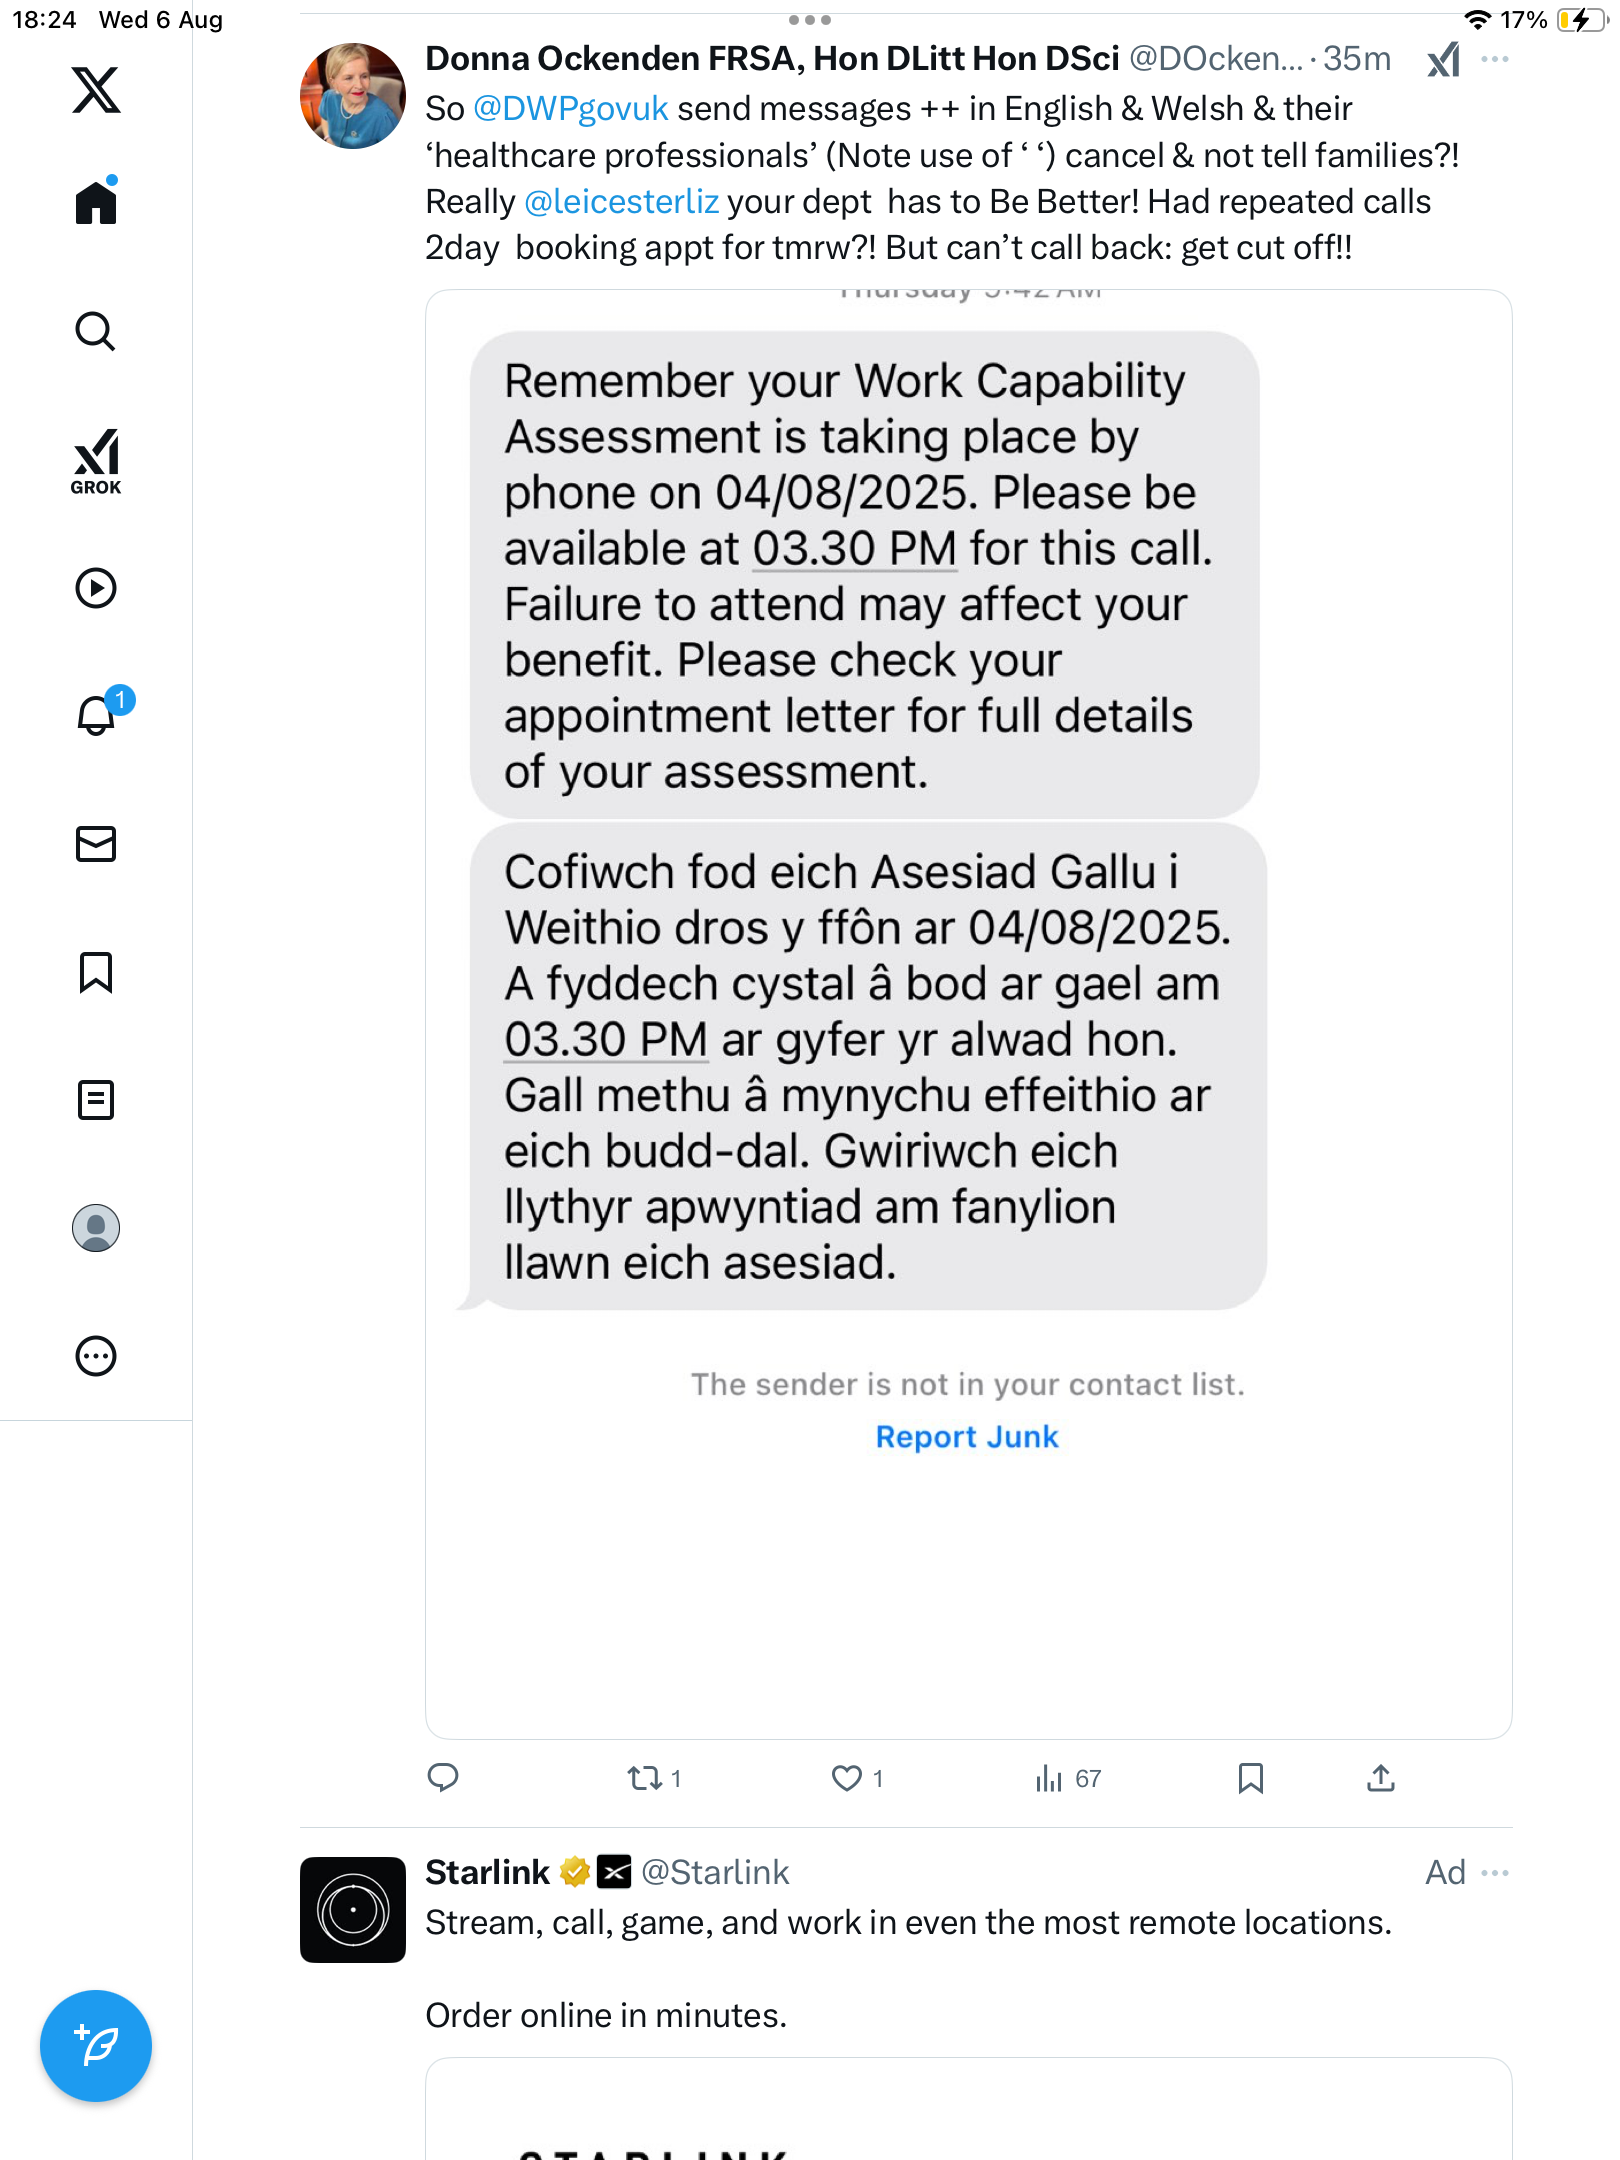Image resolution: width=1620 pixels, height=2160 pixels.
Task: Tap the @leicesterliz mention link
Action: (x=621, y=201)
